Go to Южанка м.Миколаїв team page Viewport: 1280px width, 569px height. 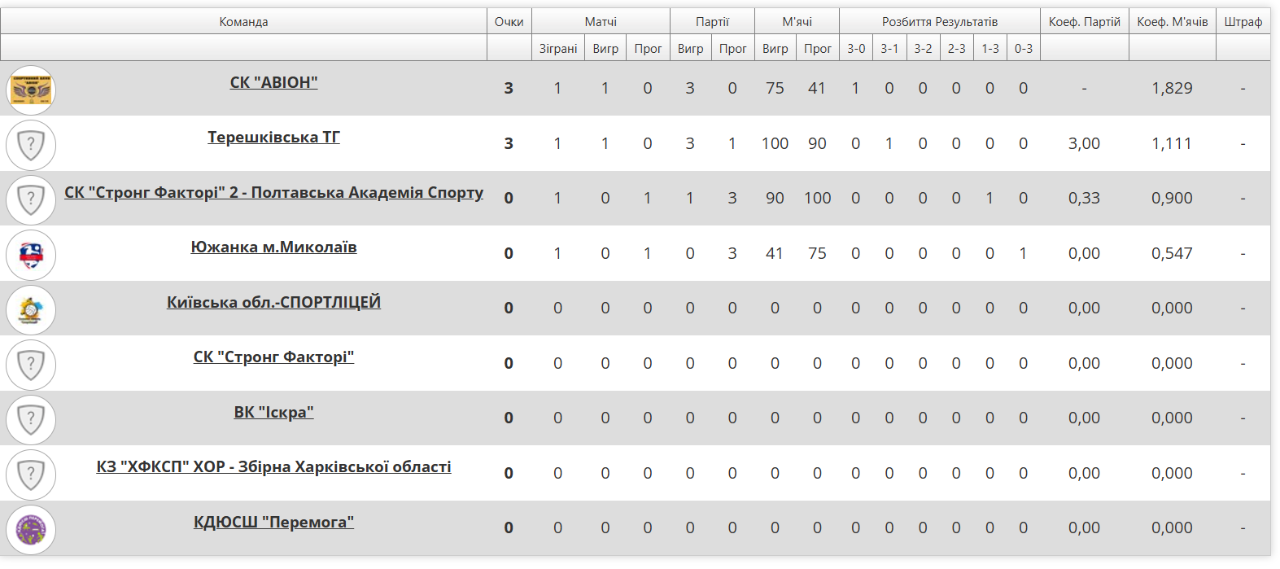pyautogui.click(x=273, y=248)
